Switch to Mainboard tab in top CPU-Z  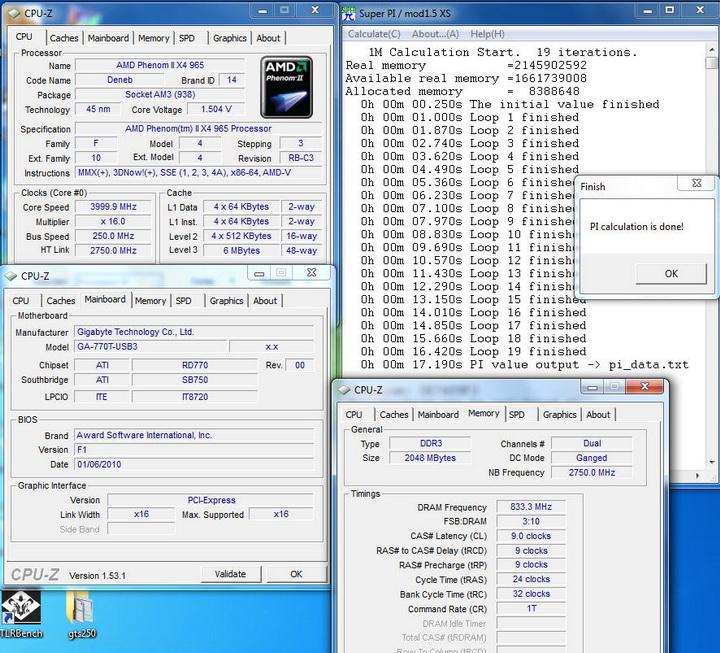[108, 38]
